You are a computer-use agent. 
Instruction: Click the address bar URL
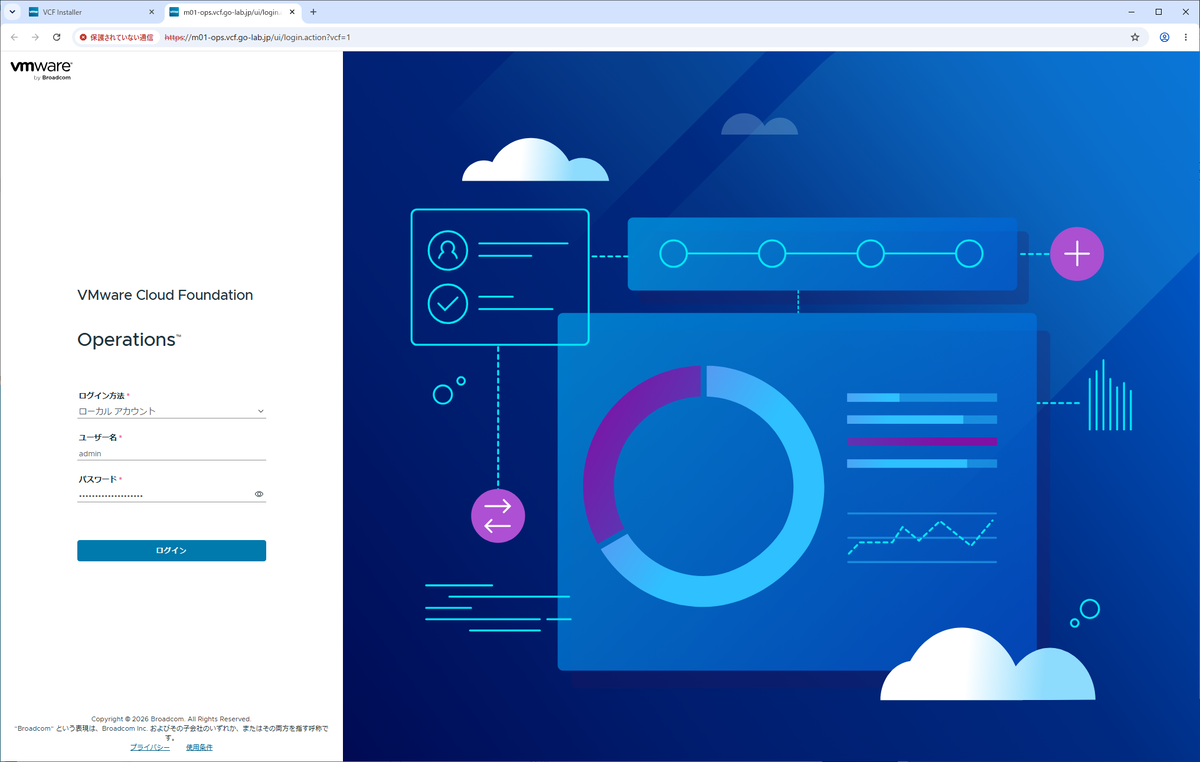(x=257, y=37)
